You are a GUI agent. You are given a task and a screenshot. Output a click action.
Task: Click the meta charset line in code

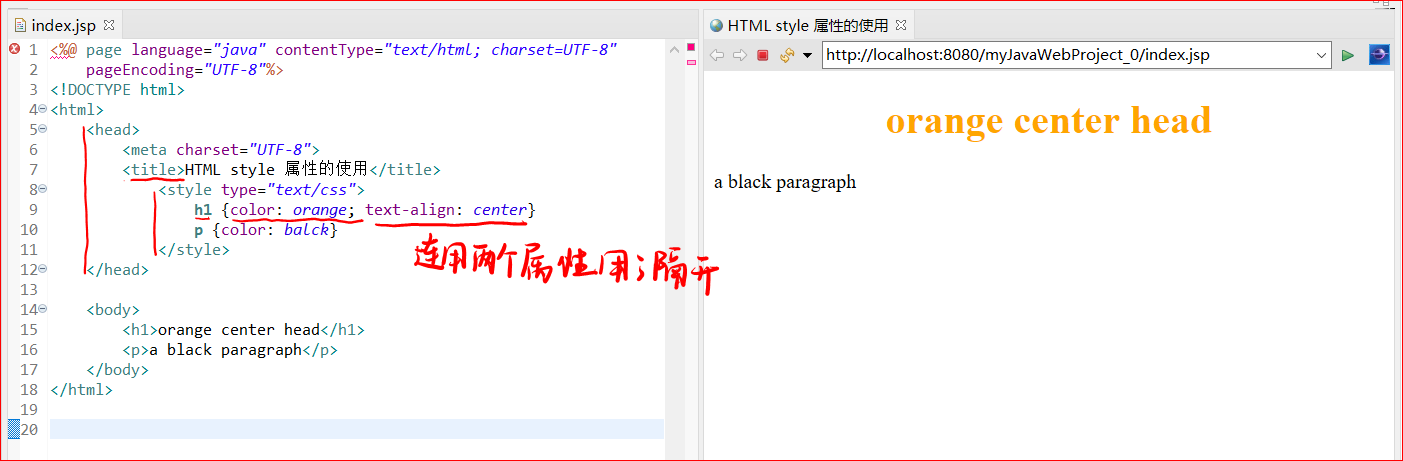click(221, 150)
